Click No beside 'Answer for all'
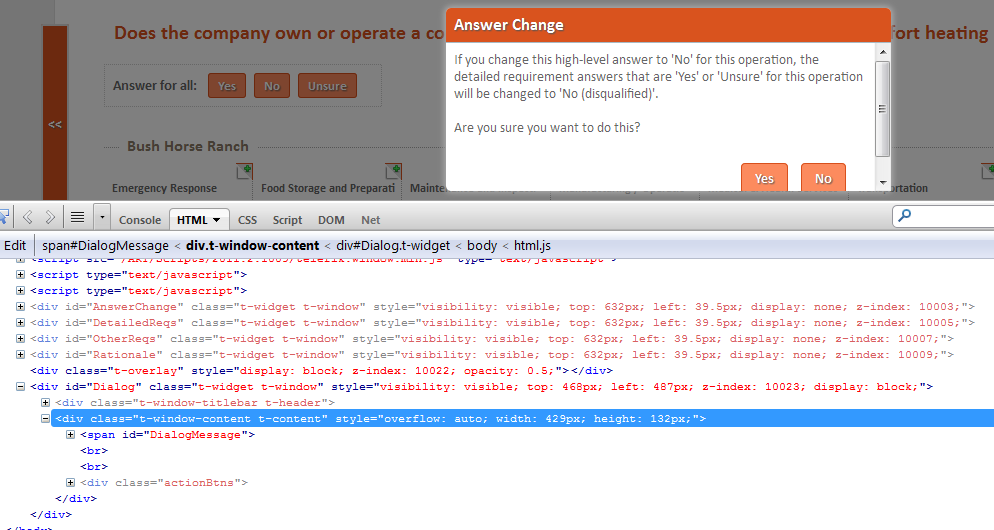The height and width of the screenshot is (530, 994). click(272, 86)
